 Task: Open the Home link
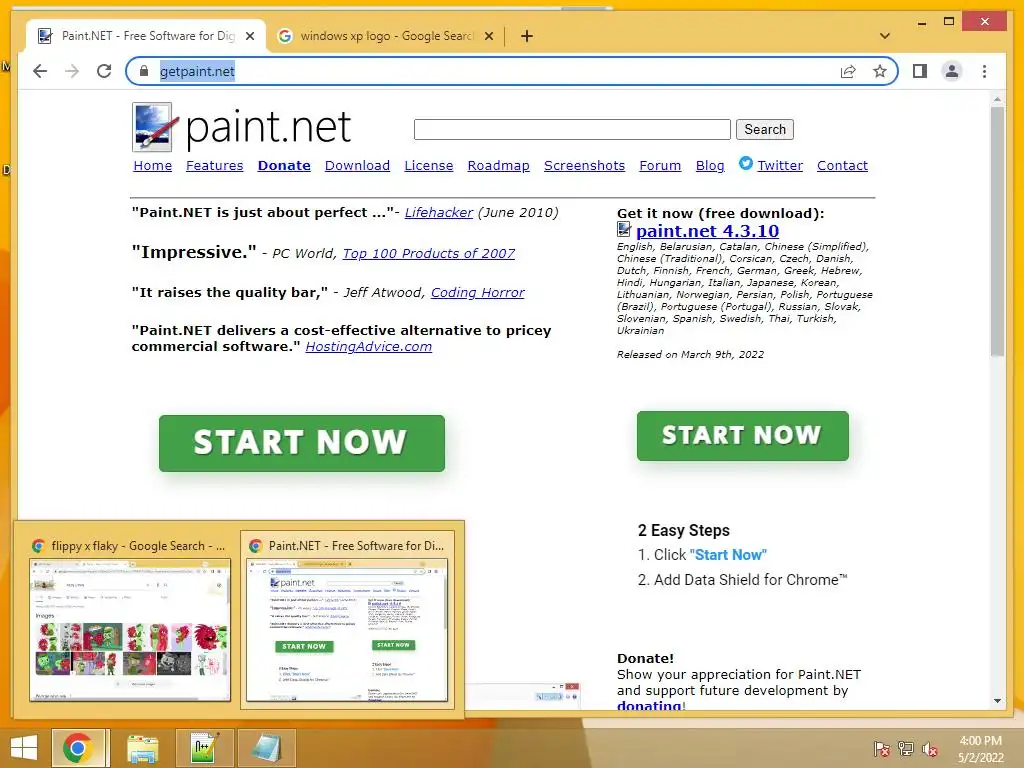click(x=153, y=166)
